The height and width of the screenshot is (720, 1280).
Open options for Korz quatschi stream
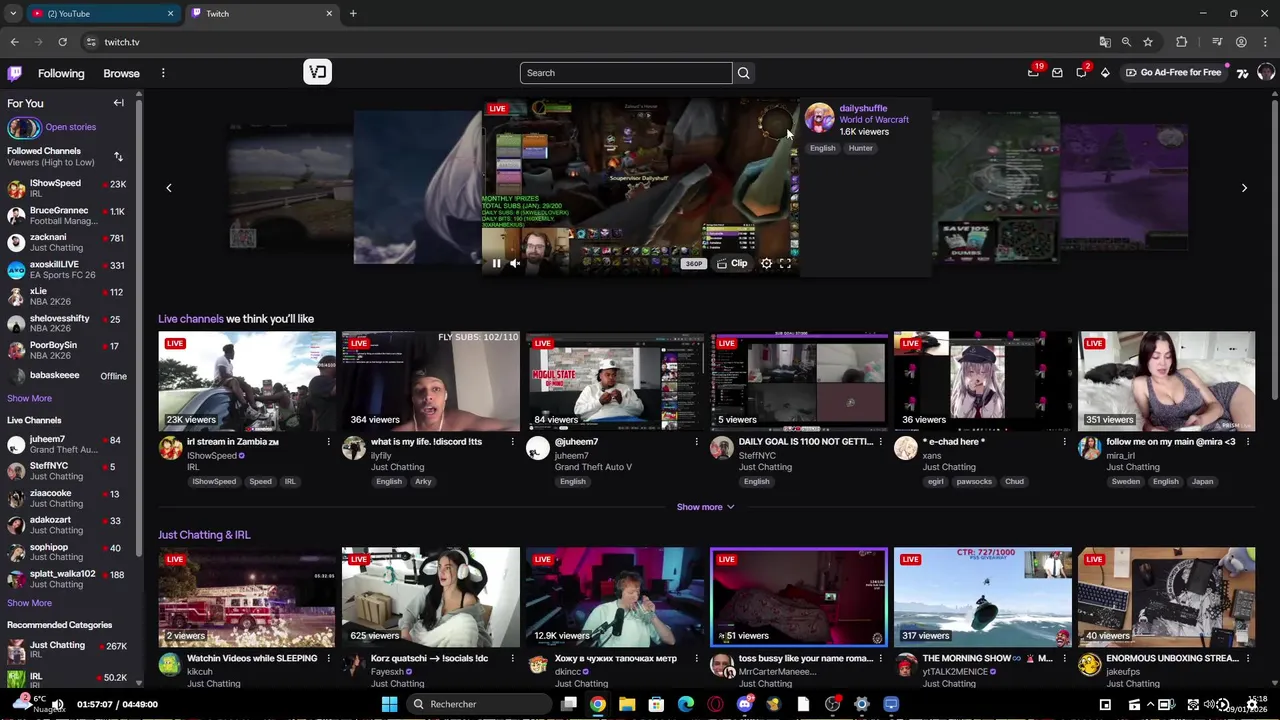512,659
